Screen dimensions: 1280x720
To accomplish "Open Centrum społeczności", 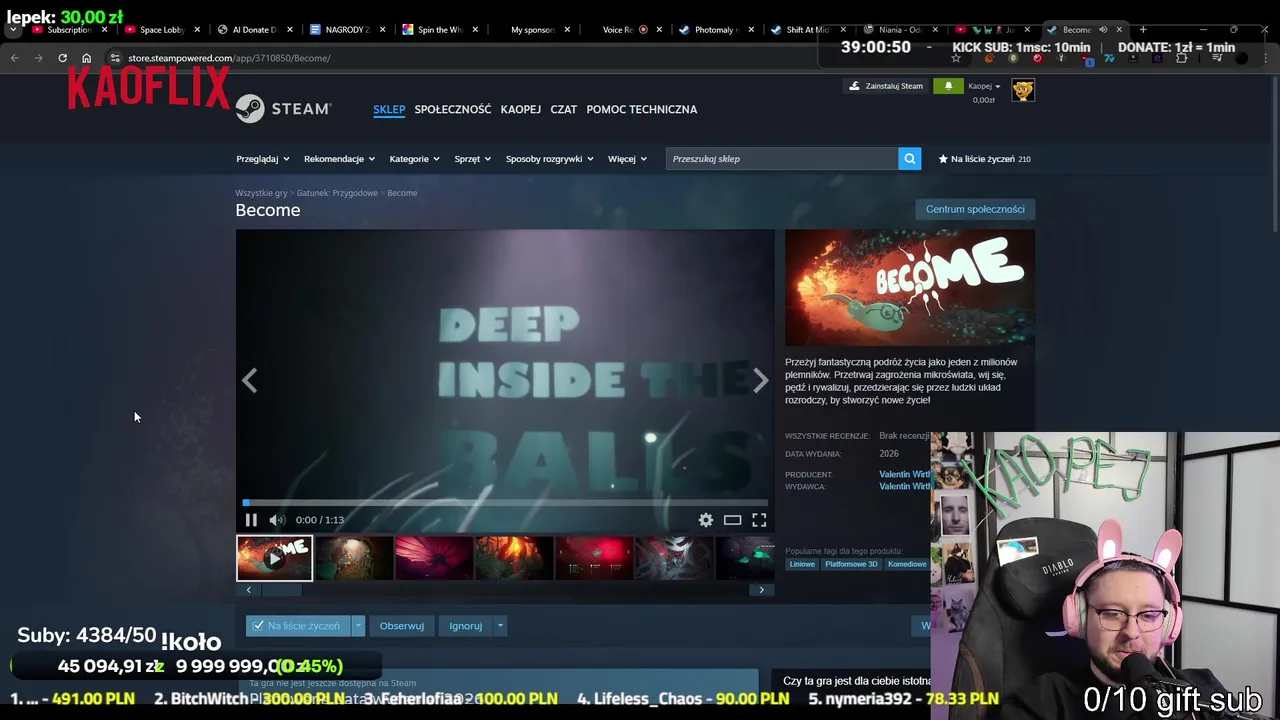I will click(975, 209).
